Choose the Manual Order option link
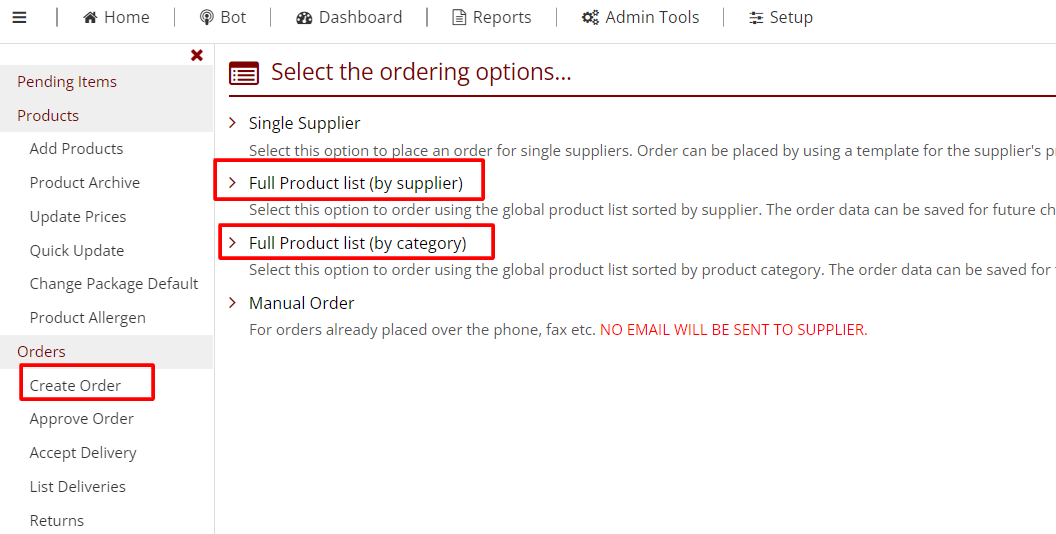The height and width of the screenshot is (534, 1056). (x=301, y=303)
